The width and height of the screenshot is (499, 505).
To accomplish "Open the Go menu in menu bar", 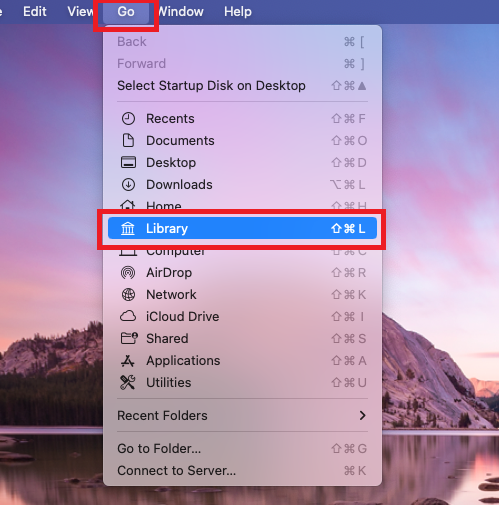I will click(126, 12).
